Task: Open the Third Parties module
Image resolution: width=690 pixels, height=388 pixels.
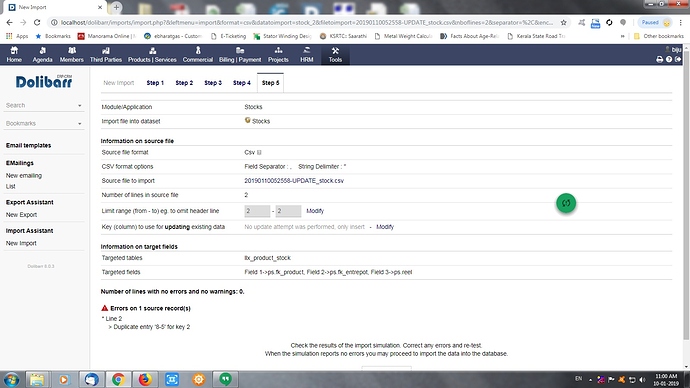Action: click(106, 55)
